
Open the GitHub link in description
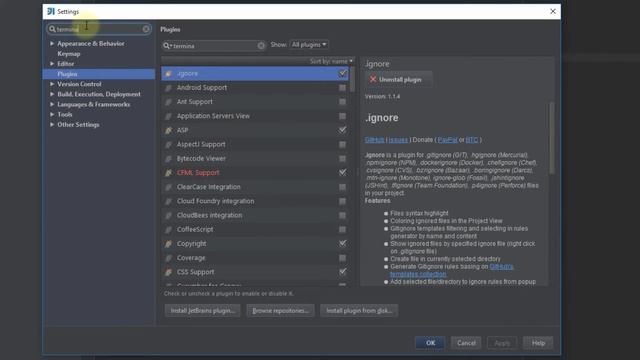point(374,140)
